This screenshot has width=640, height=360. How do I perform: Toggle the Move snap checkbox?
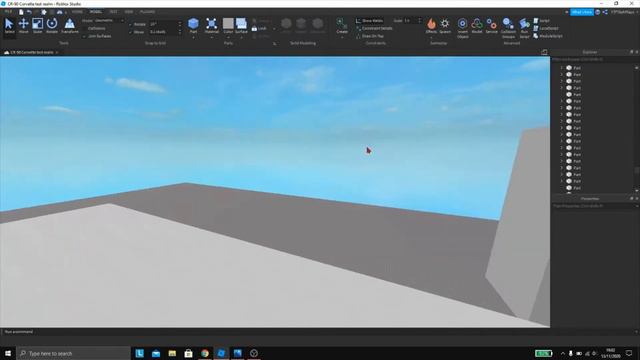point(130,32)
